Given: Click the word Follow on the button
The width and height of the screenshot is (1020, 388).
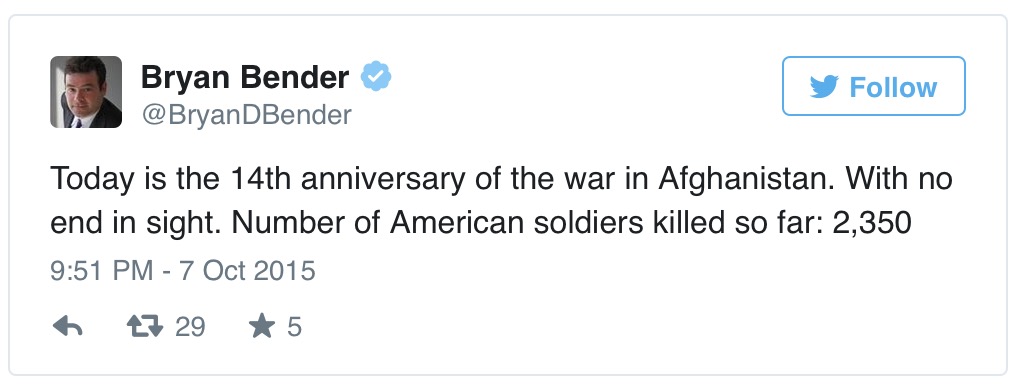Looking at the screenshot, I should click(893, 87).
